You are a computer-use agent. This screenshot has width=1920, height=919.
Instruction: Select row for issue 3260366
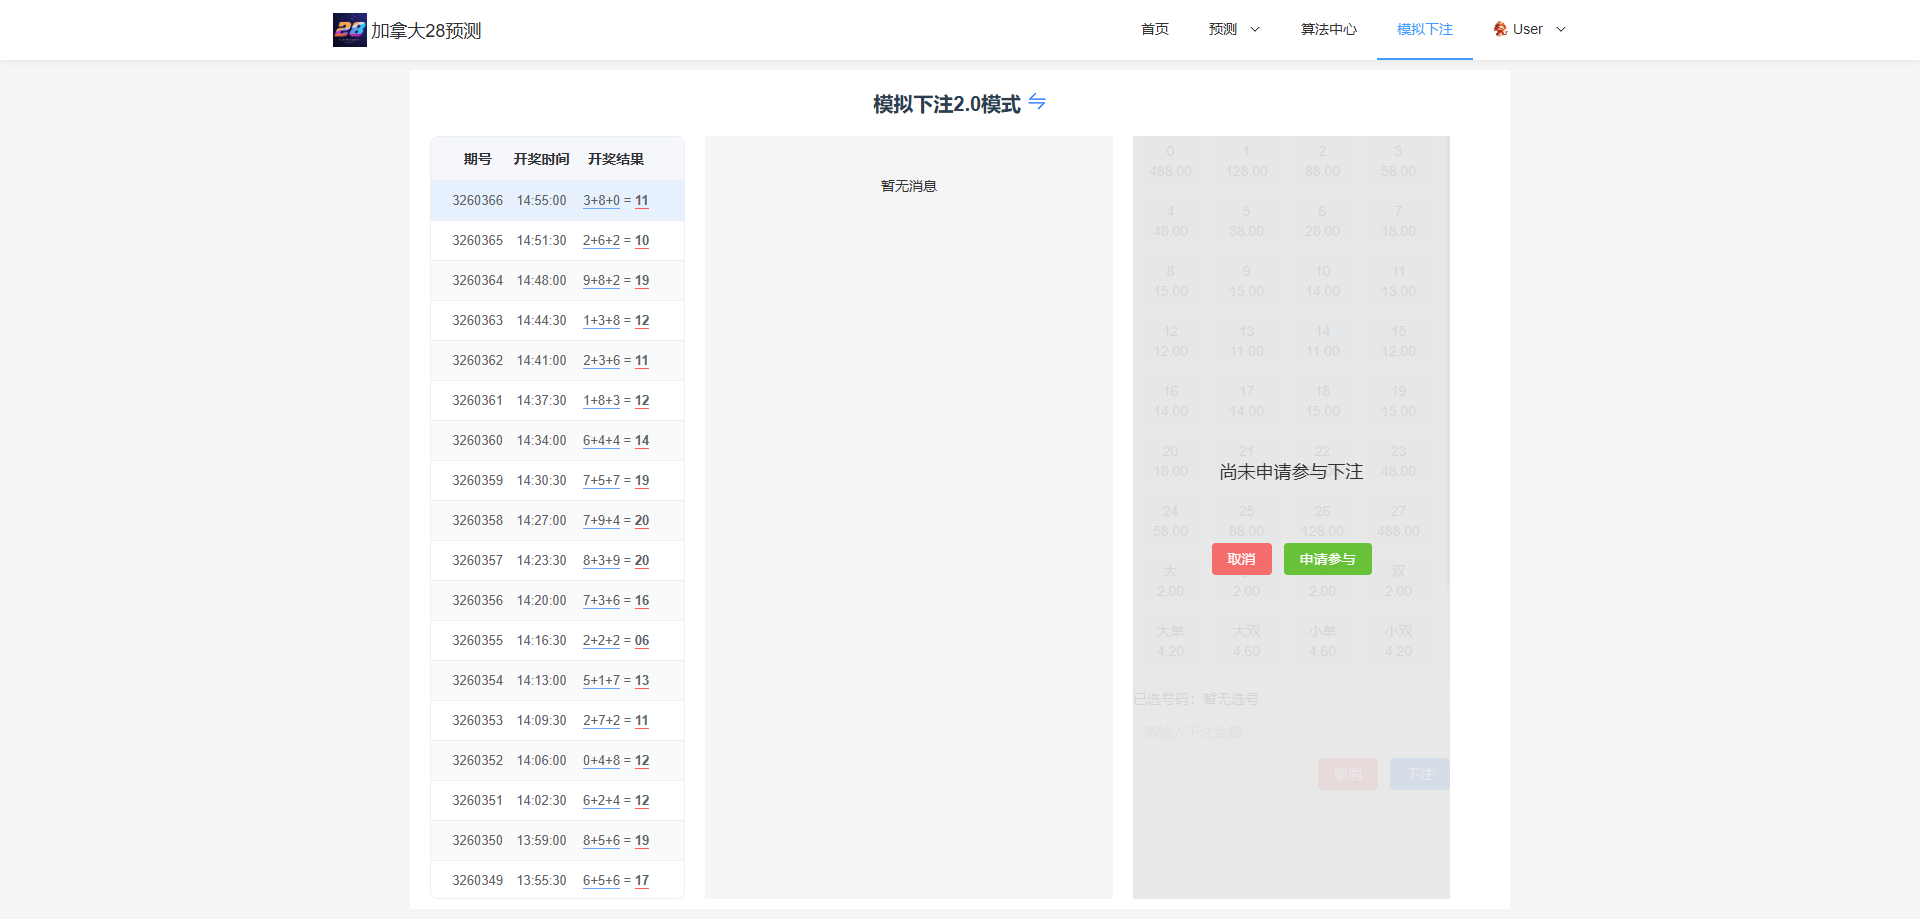coord(557,200)
